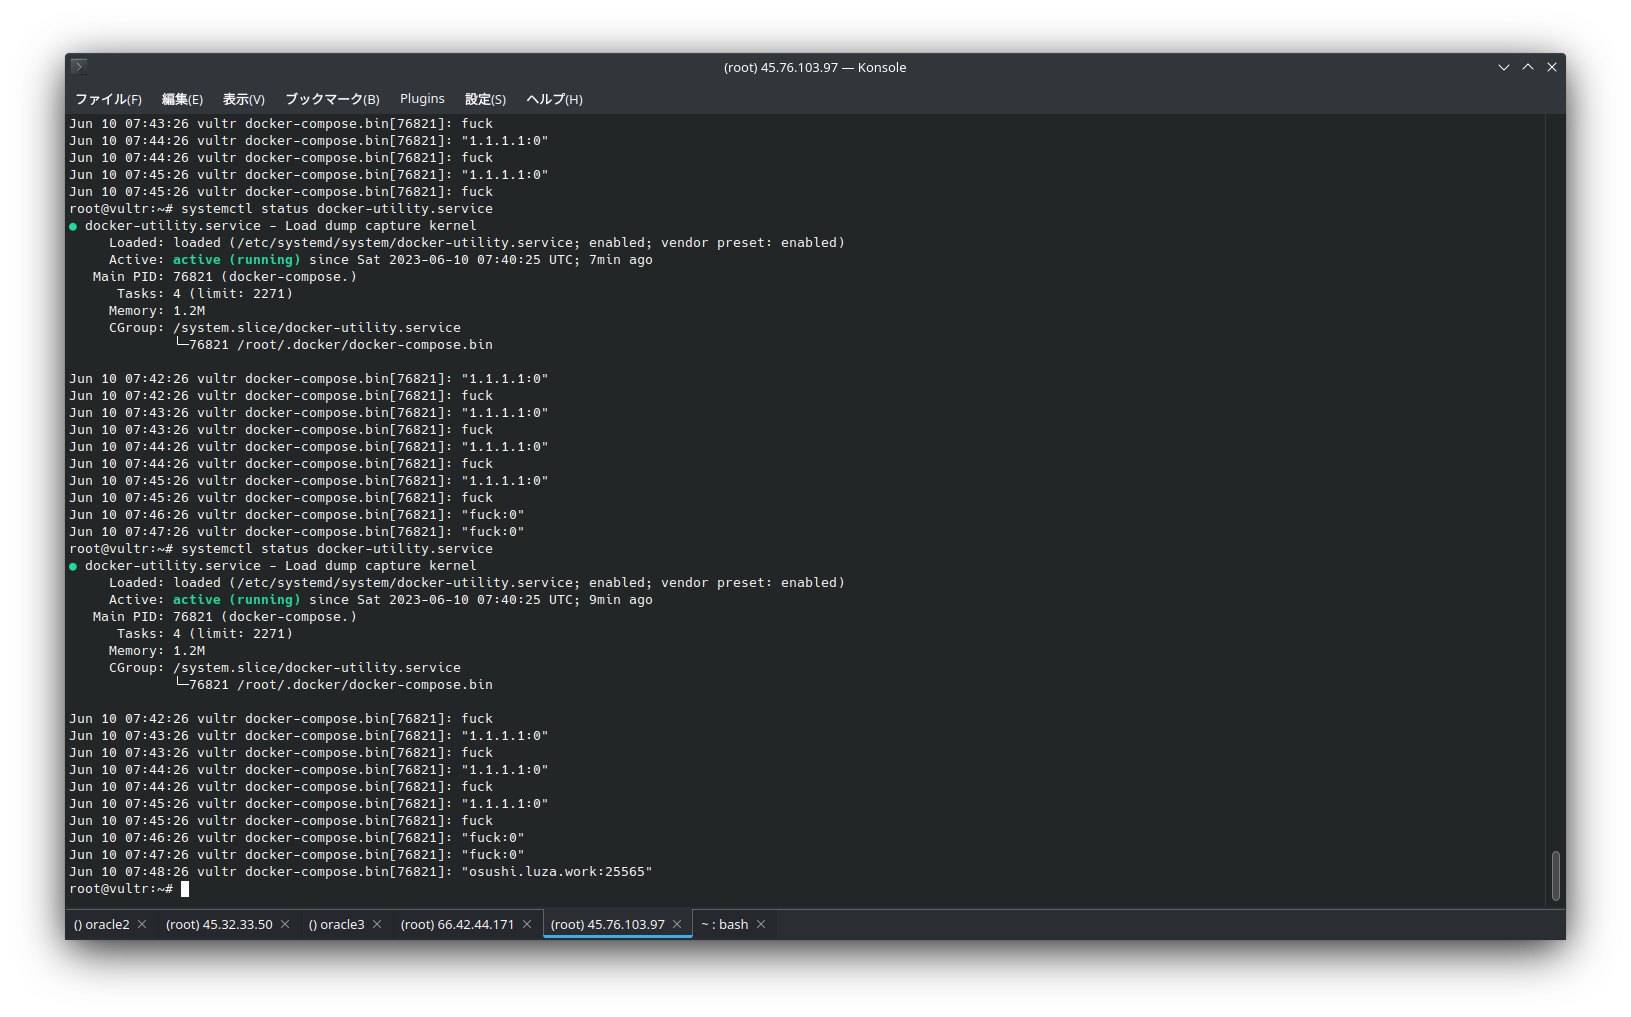The height and width of the screenshot is (1017, 1631).
Task: Click the terminal vertical scrollbar handle
Action: (x=1555, y=875)
